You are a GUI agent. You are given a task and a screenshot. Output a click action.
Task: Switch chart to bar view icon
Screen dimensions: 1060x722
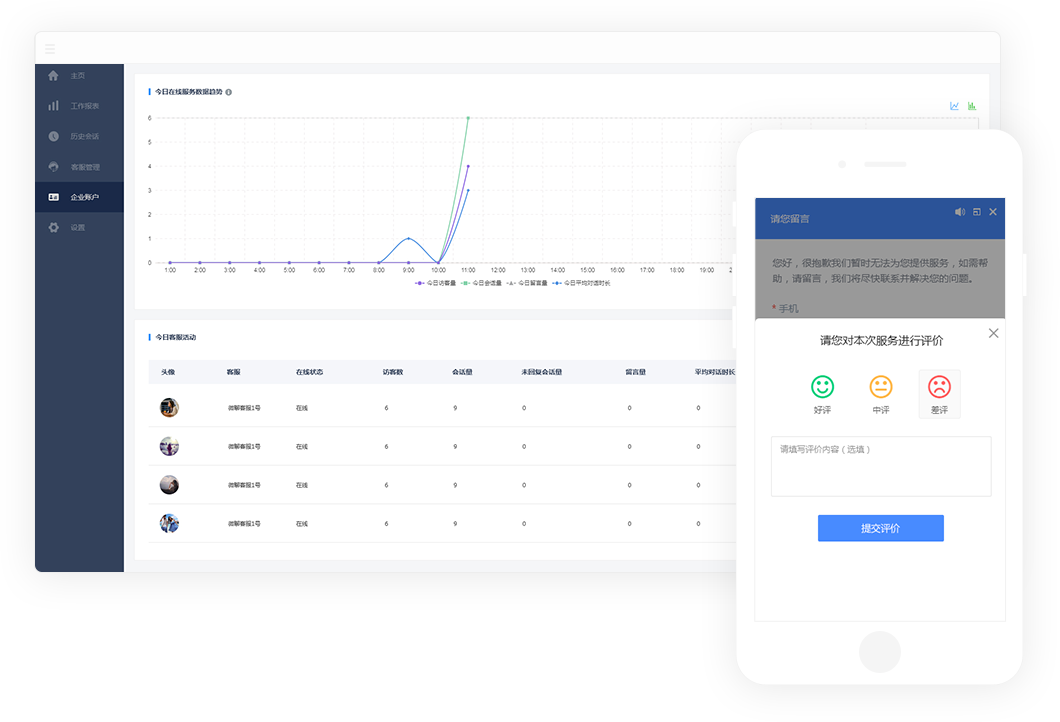[972, 106]
